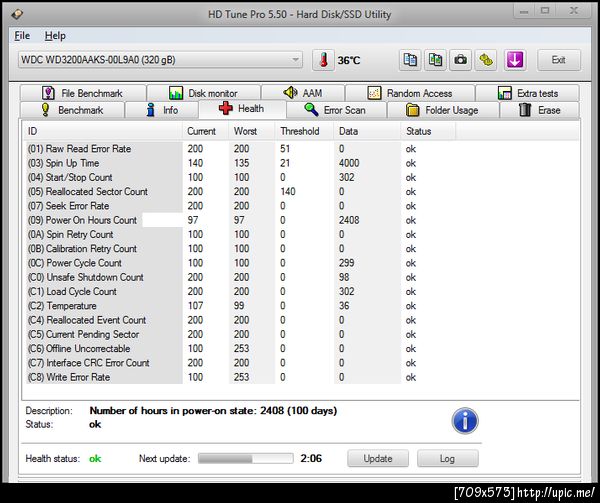Click the 2408 Power On Hours data value
Screen dimensions: 600x503
[349, 220]
